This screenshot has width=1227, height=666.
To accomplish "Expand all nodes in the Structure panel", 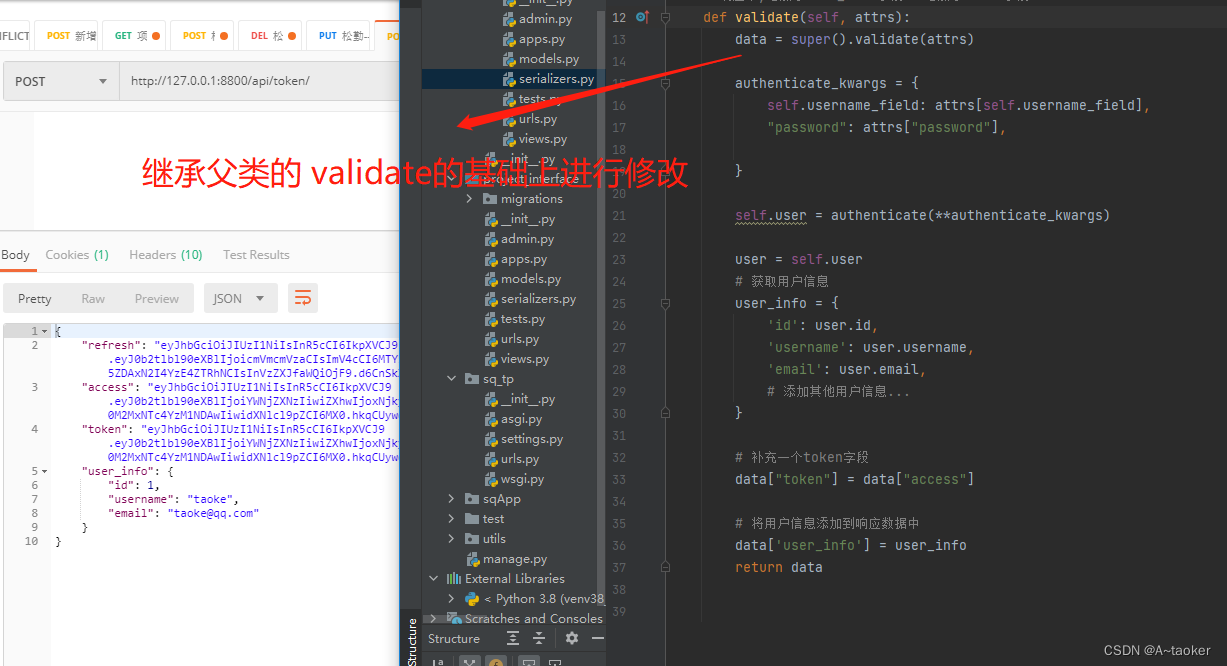I will click(x=513, y=638).
